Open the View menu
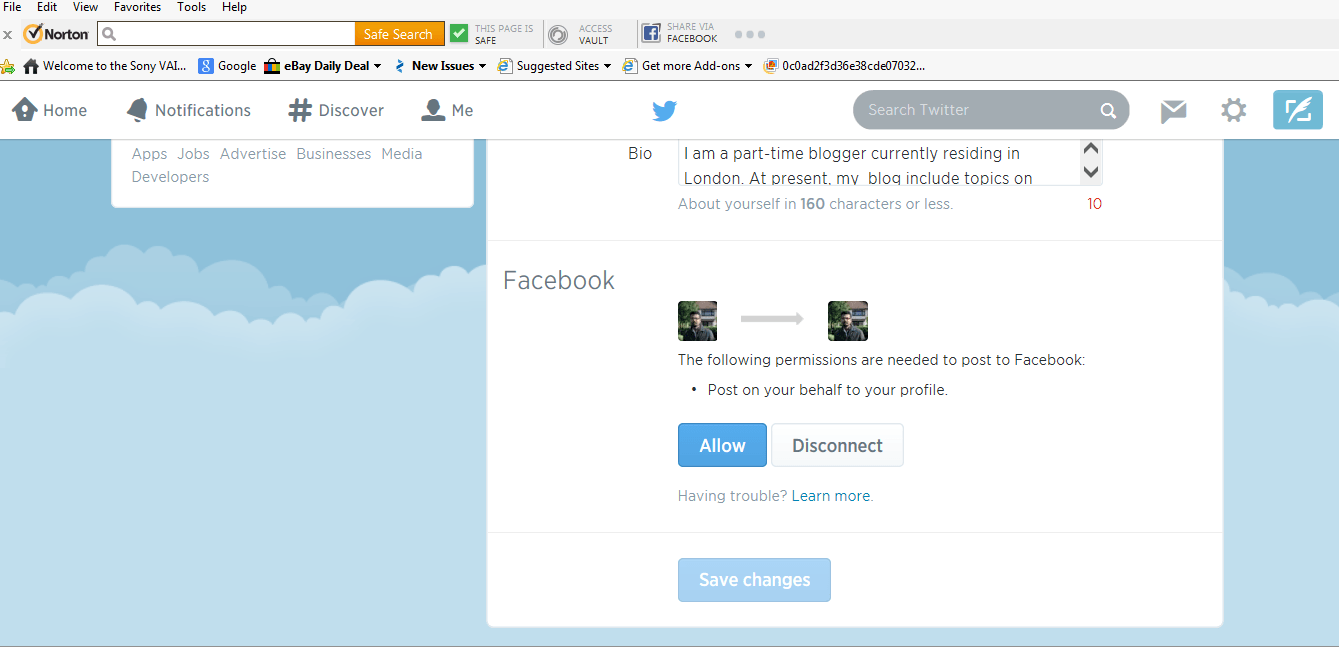 (x=85, y=7)
